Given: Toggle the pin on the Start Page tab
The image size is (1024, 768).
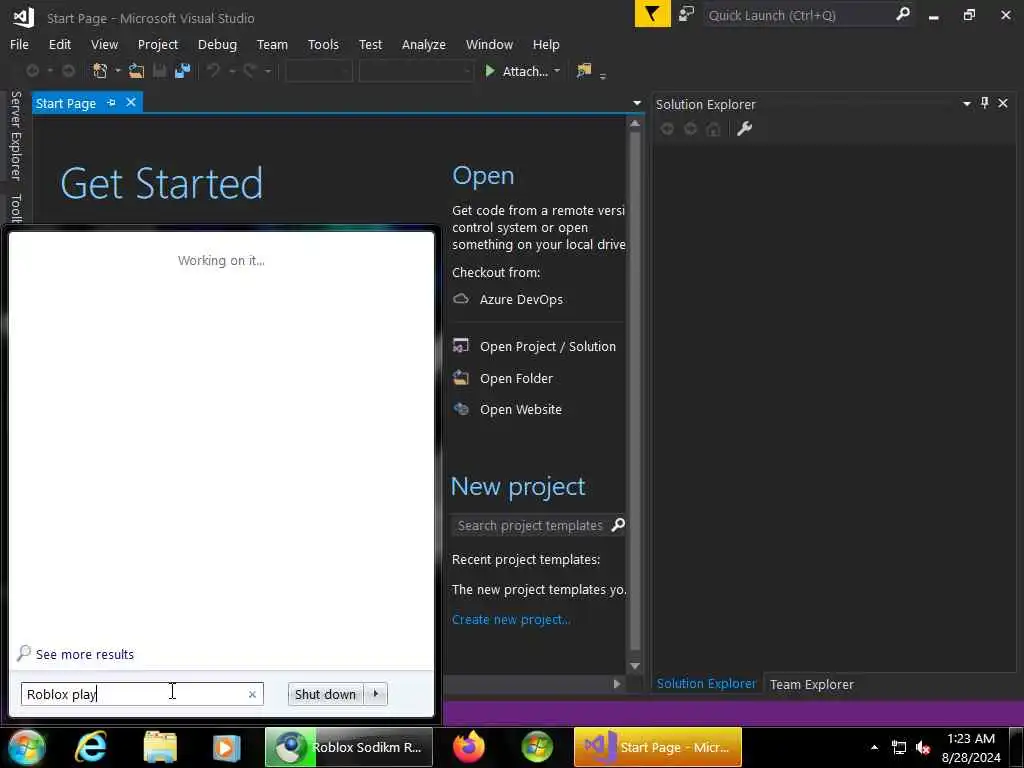Looking at the screenshot, I should [x=111, y=103].
